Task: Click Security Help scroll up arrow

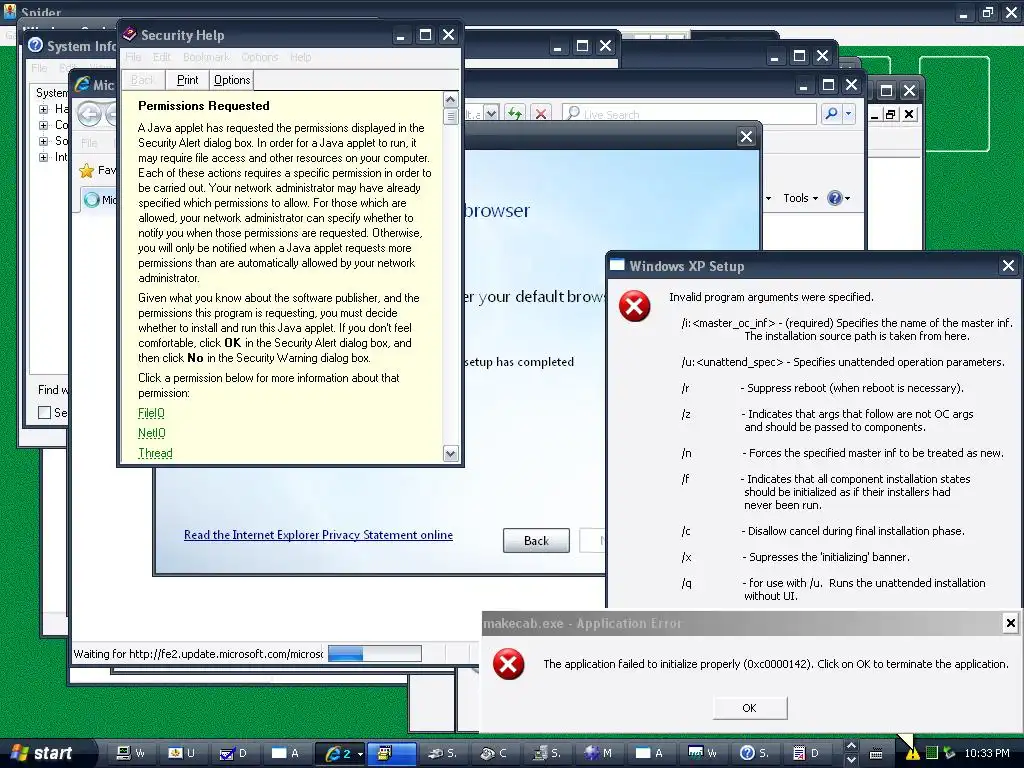Action: 451,100
